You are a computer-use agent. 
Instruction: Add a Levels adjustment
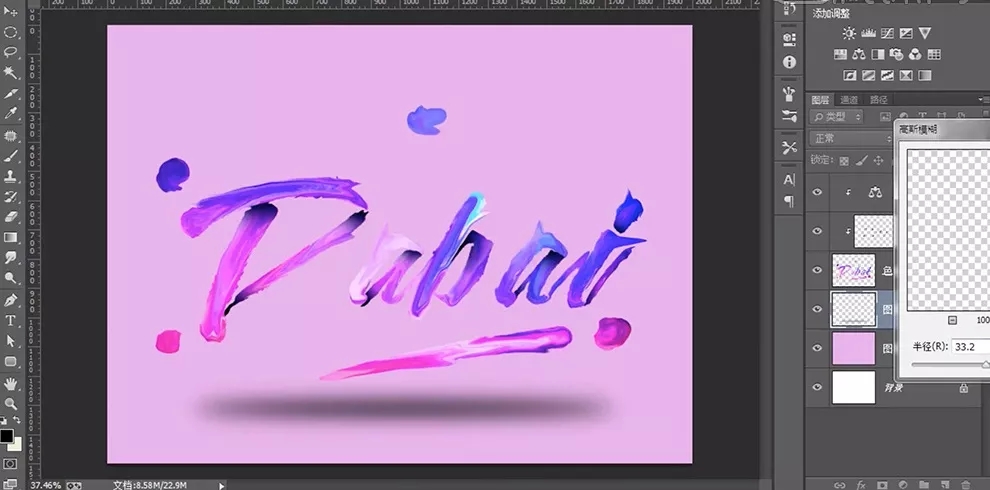click(x=868, y=33)
